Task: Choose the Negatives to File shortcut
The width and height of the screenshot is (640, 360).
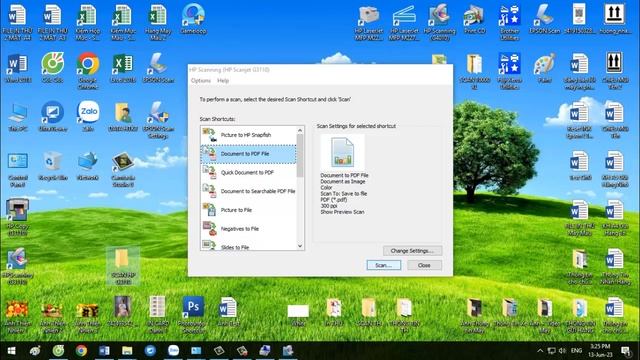Action: [249, 229]
